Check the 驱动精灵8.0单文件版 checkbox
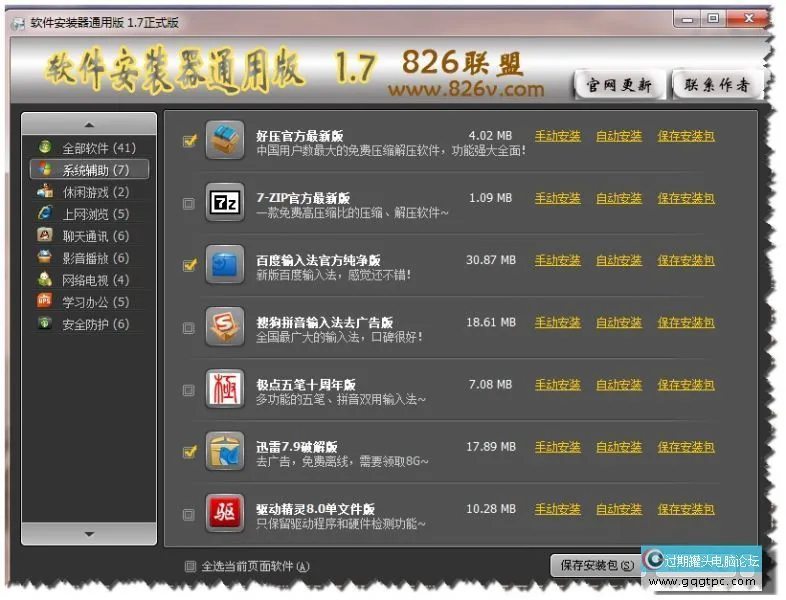Image resolution: width=786 pixels, height=600 pixels. pos(188,514)
